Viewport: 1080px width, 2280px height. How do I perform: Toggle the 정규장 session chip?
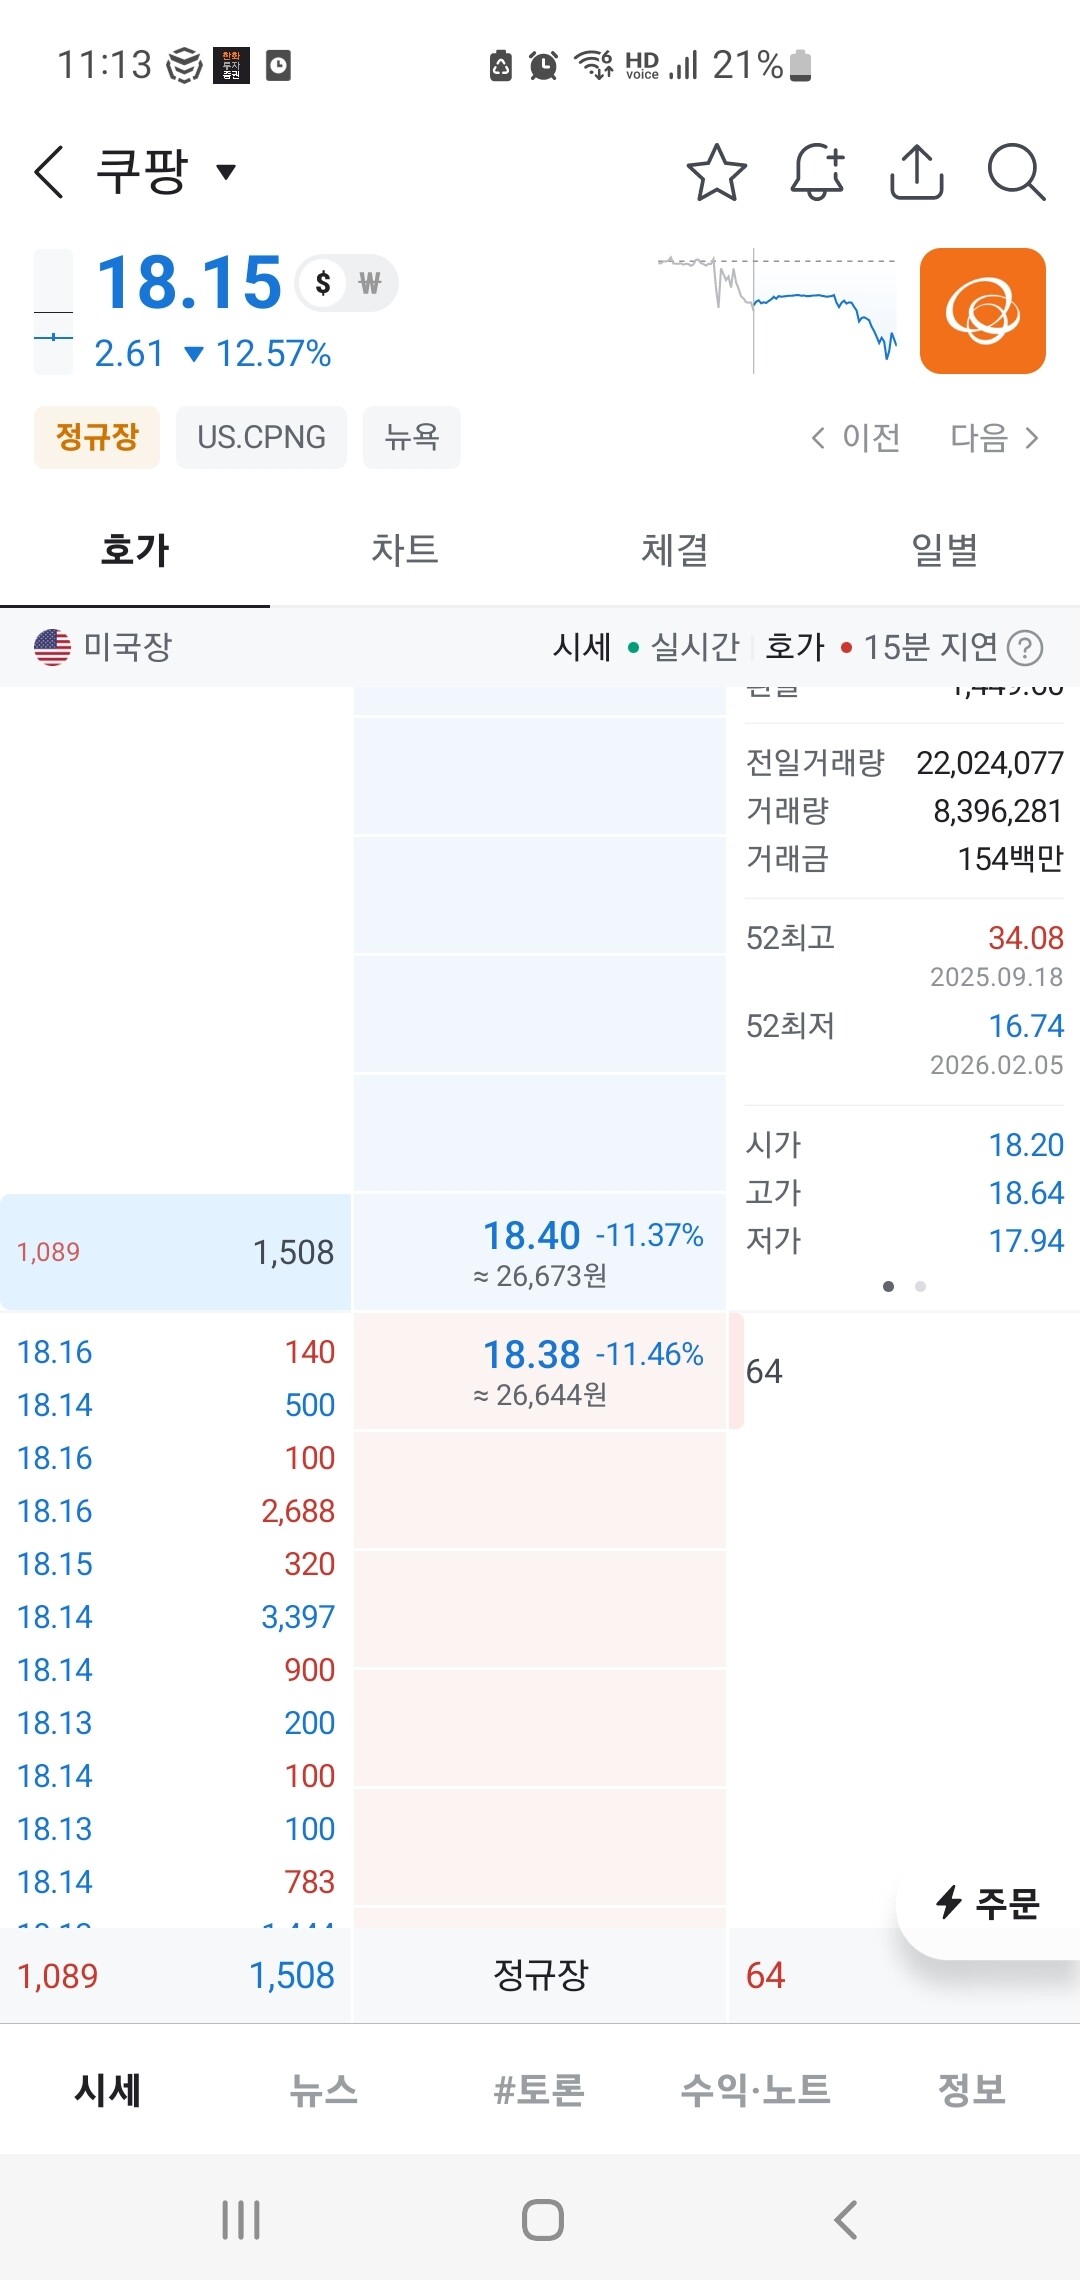[97, 437]
